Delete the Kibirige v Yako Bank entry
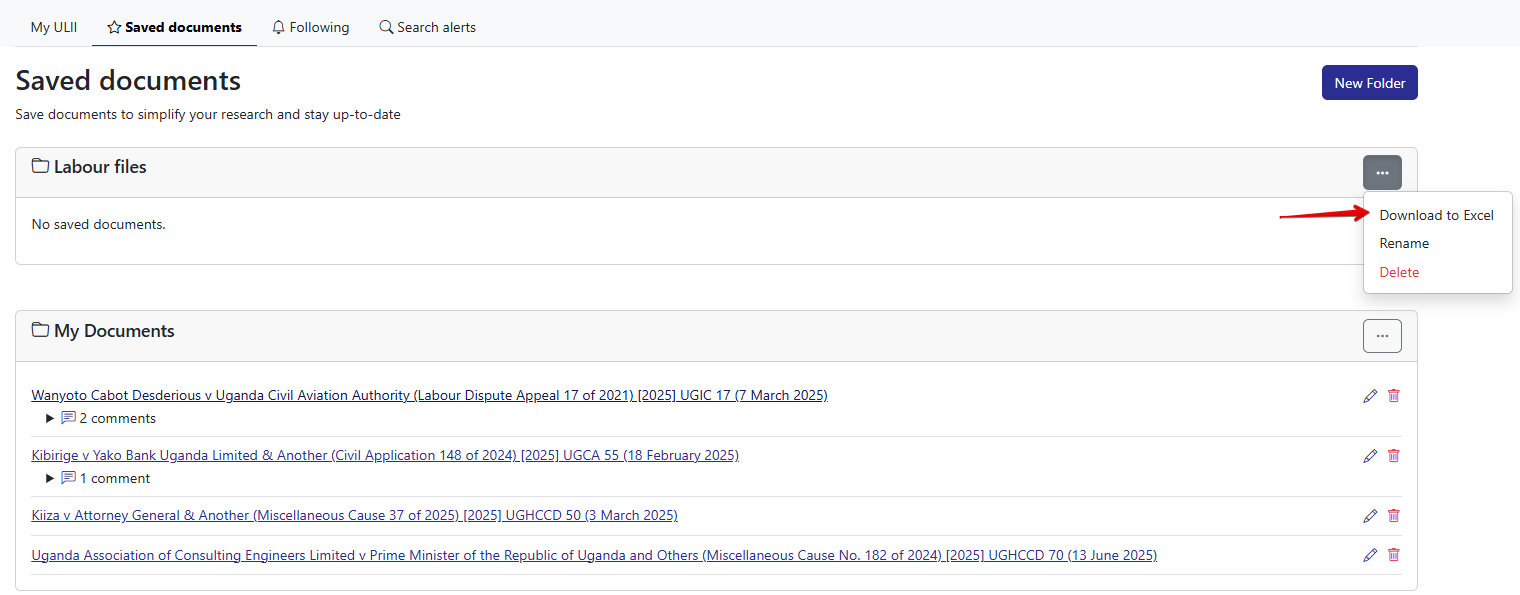The image size is (1520, 595). point(1394,456)
